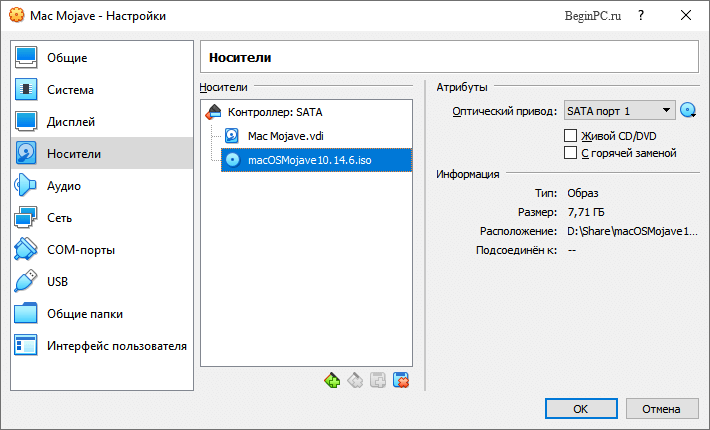
Task: Select the Сеть category
Action: click(102, 218)
